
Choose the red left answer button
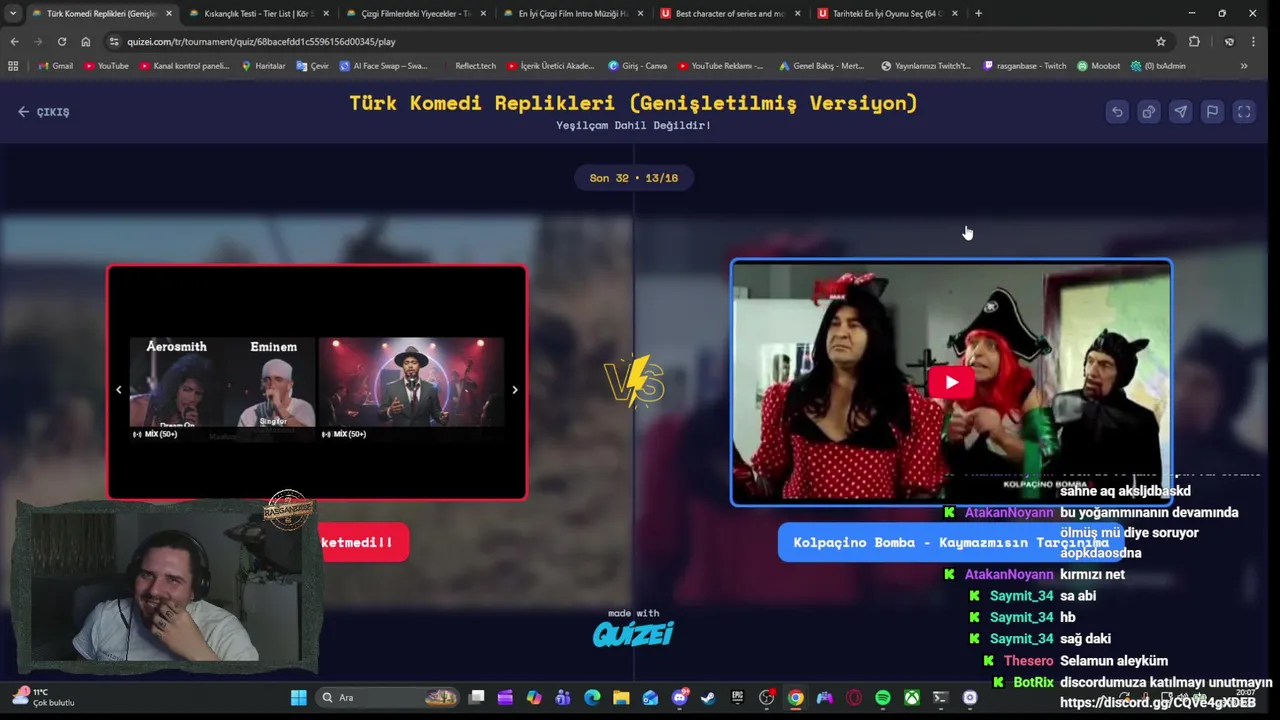click(363, 542)
